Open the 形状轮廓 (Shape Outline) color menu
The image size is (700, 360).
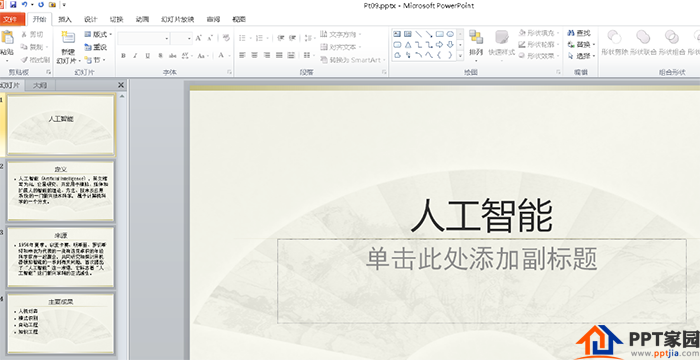pos(539,45)
